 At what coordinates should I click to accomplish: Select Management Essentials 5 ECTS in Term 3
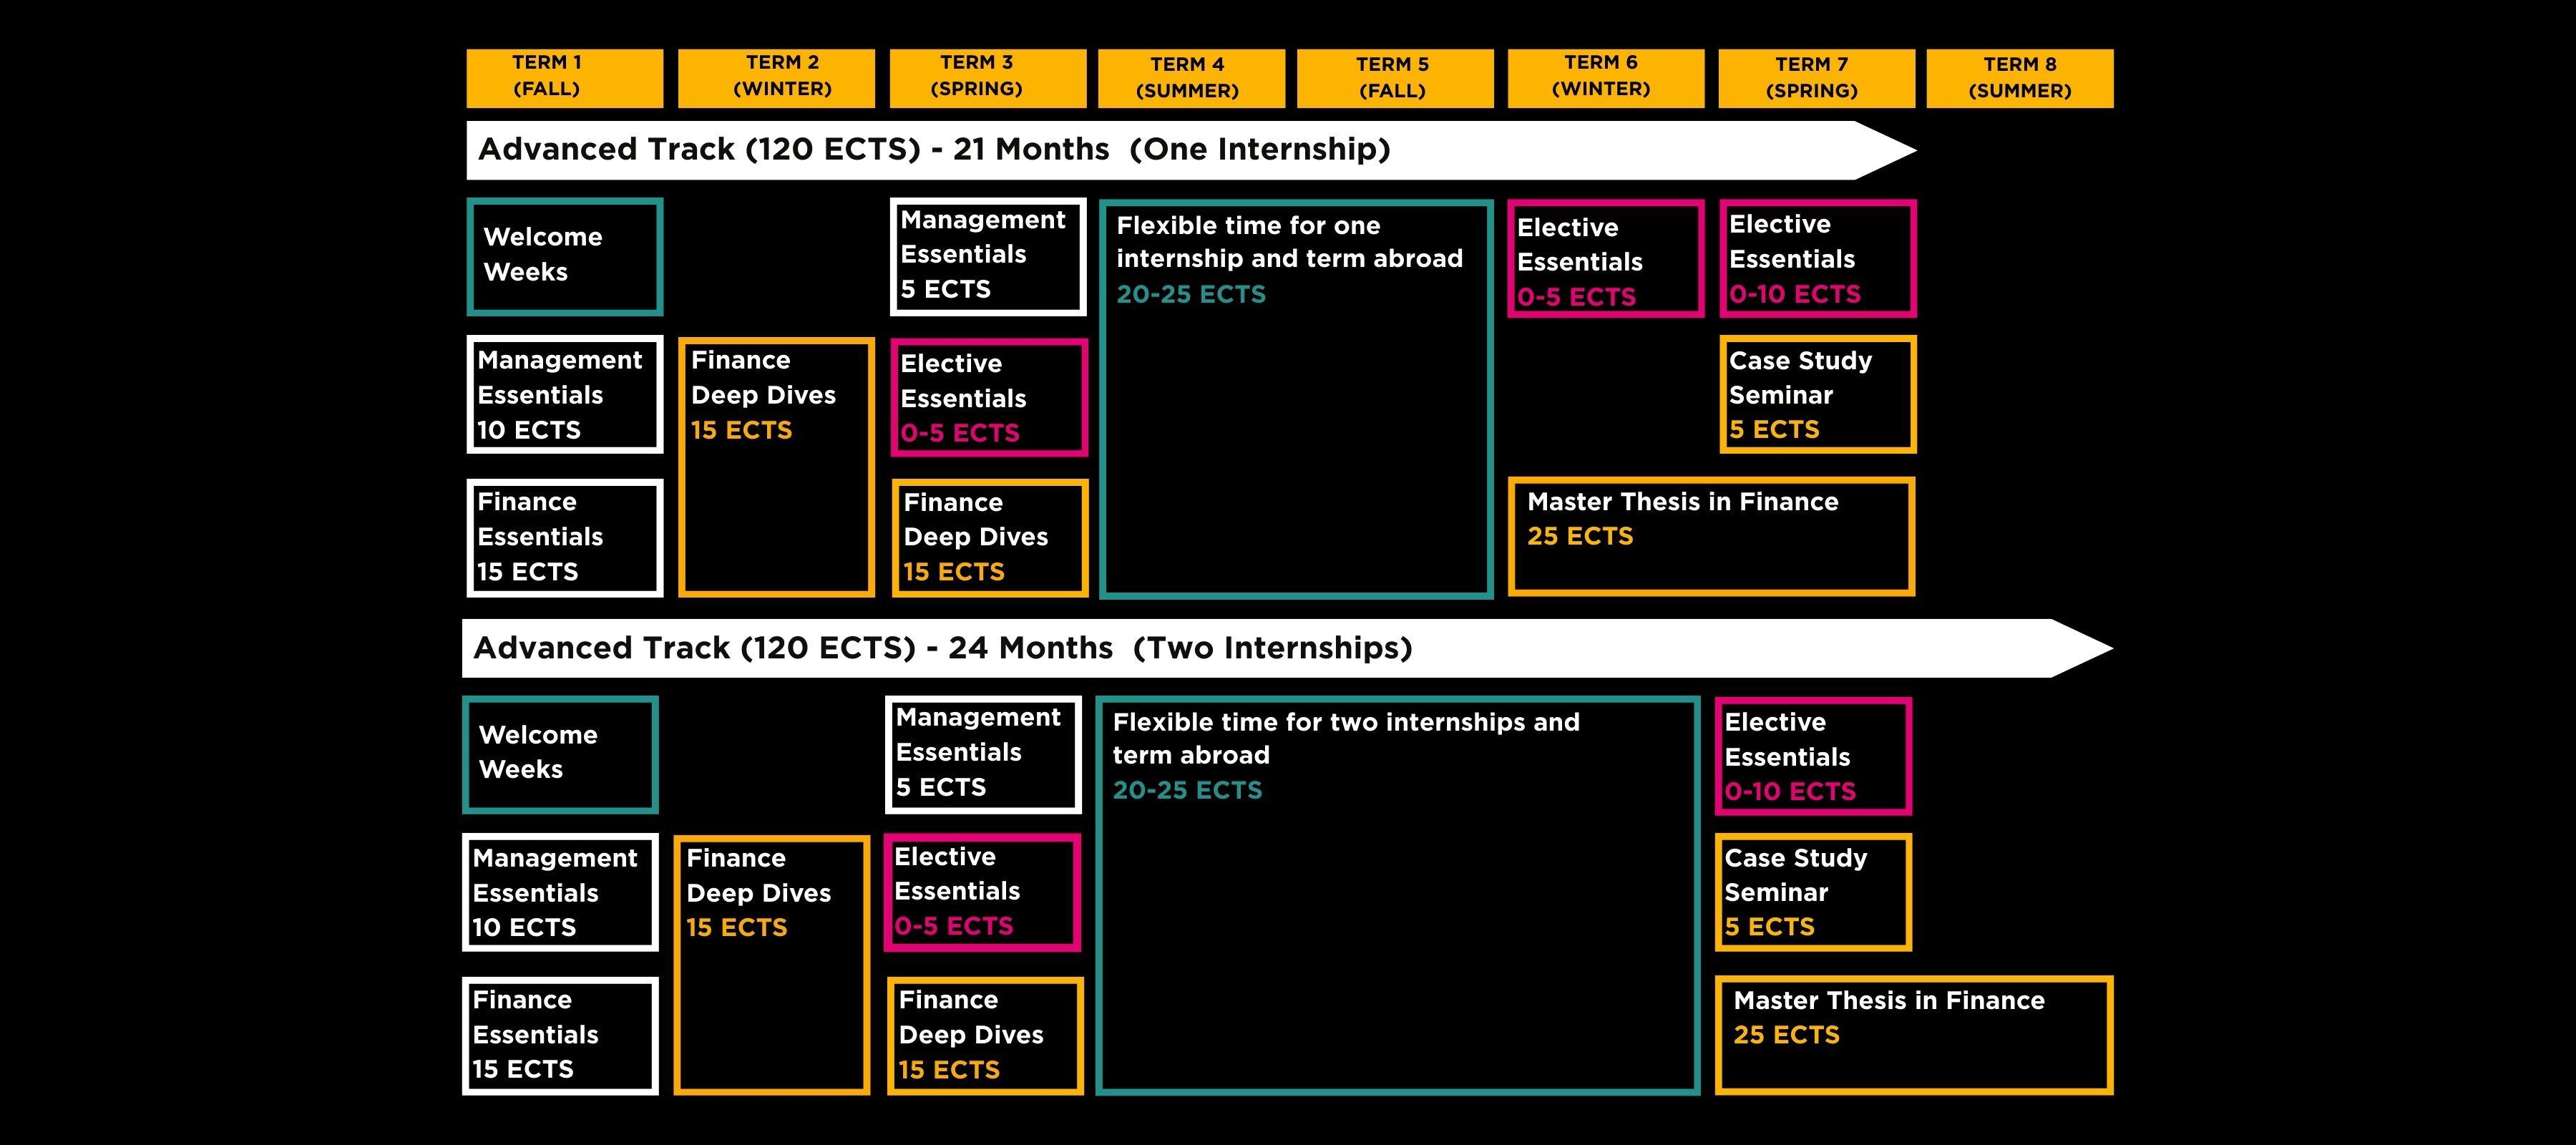pyautogui.click(x=988, y=254)
